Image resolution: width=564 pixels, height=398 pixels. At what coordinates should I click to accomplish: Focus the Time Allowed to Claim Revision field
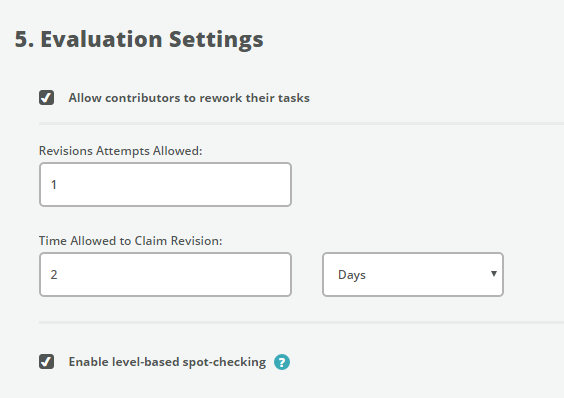pyautogui.click(x=165, y=275)
